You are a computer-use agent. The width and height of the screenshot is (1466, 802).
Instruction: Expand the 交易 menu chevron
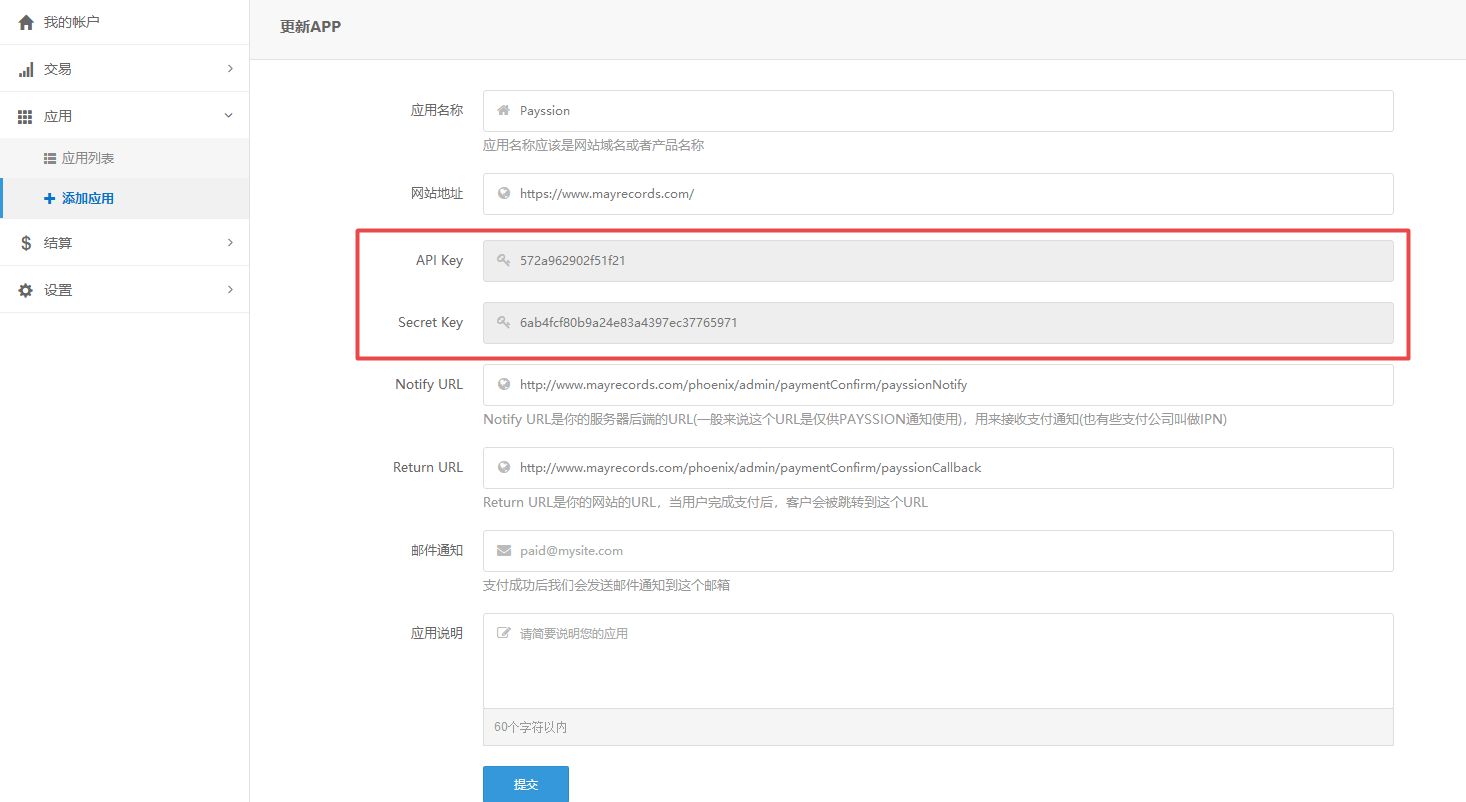[230, 69]
